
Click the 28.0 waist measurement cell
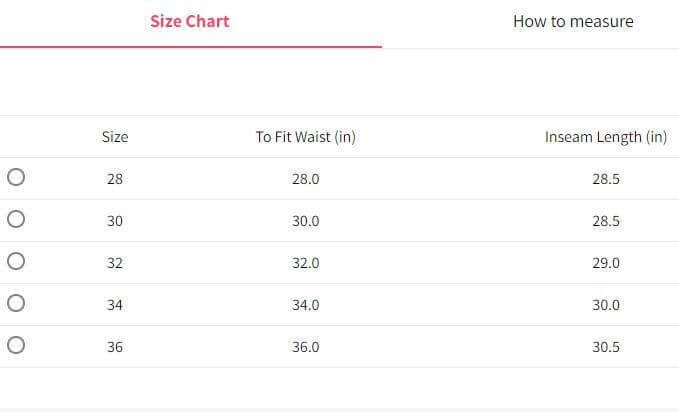(x=305, y=179)
